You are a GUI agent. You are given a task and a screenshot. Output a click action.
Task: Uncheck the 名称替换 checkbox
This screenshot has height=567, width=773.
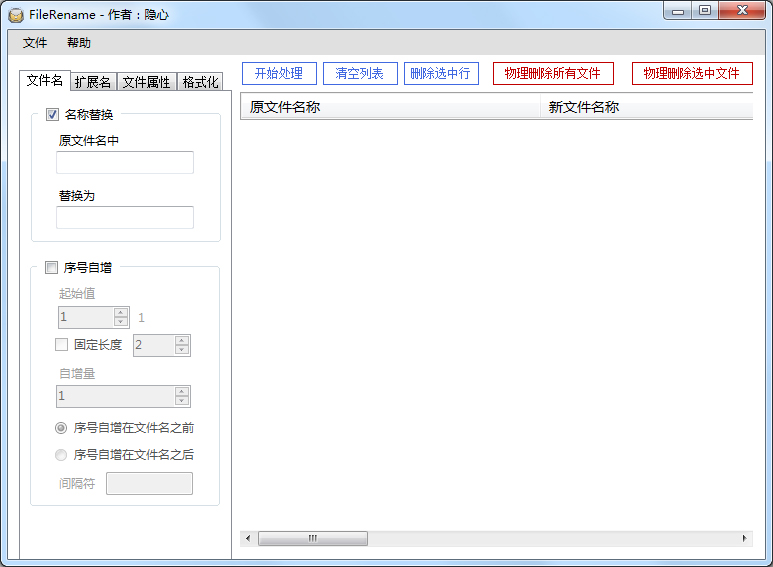[52, 114]
